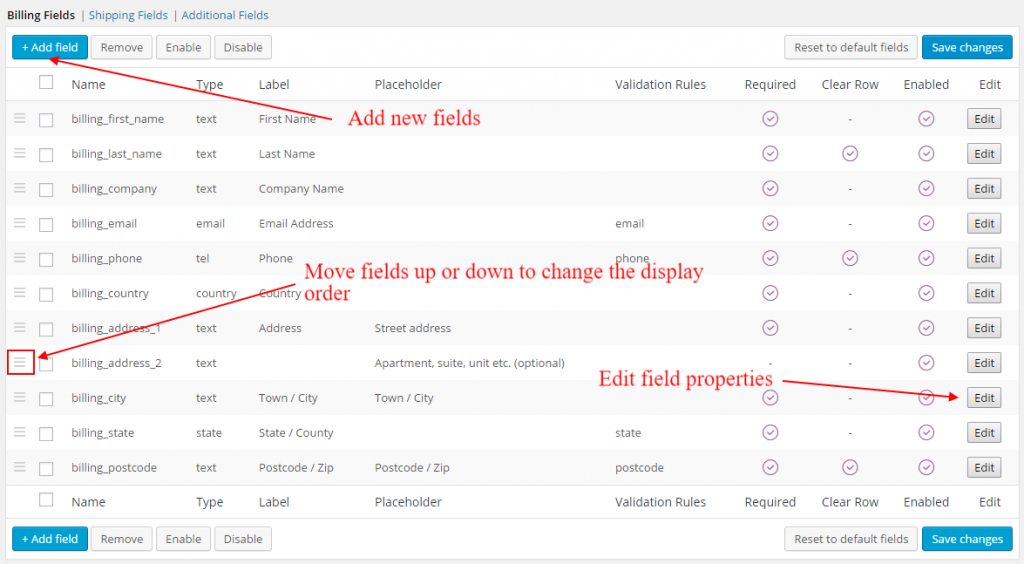Click drag handle for billing_last_name row
The image size is (1024, 564).
point(20,153)
